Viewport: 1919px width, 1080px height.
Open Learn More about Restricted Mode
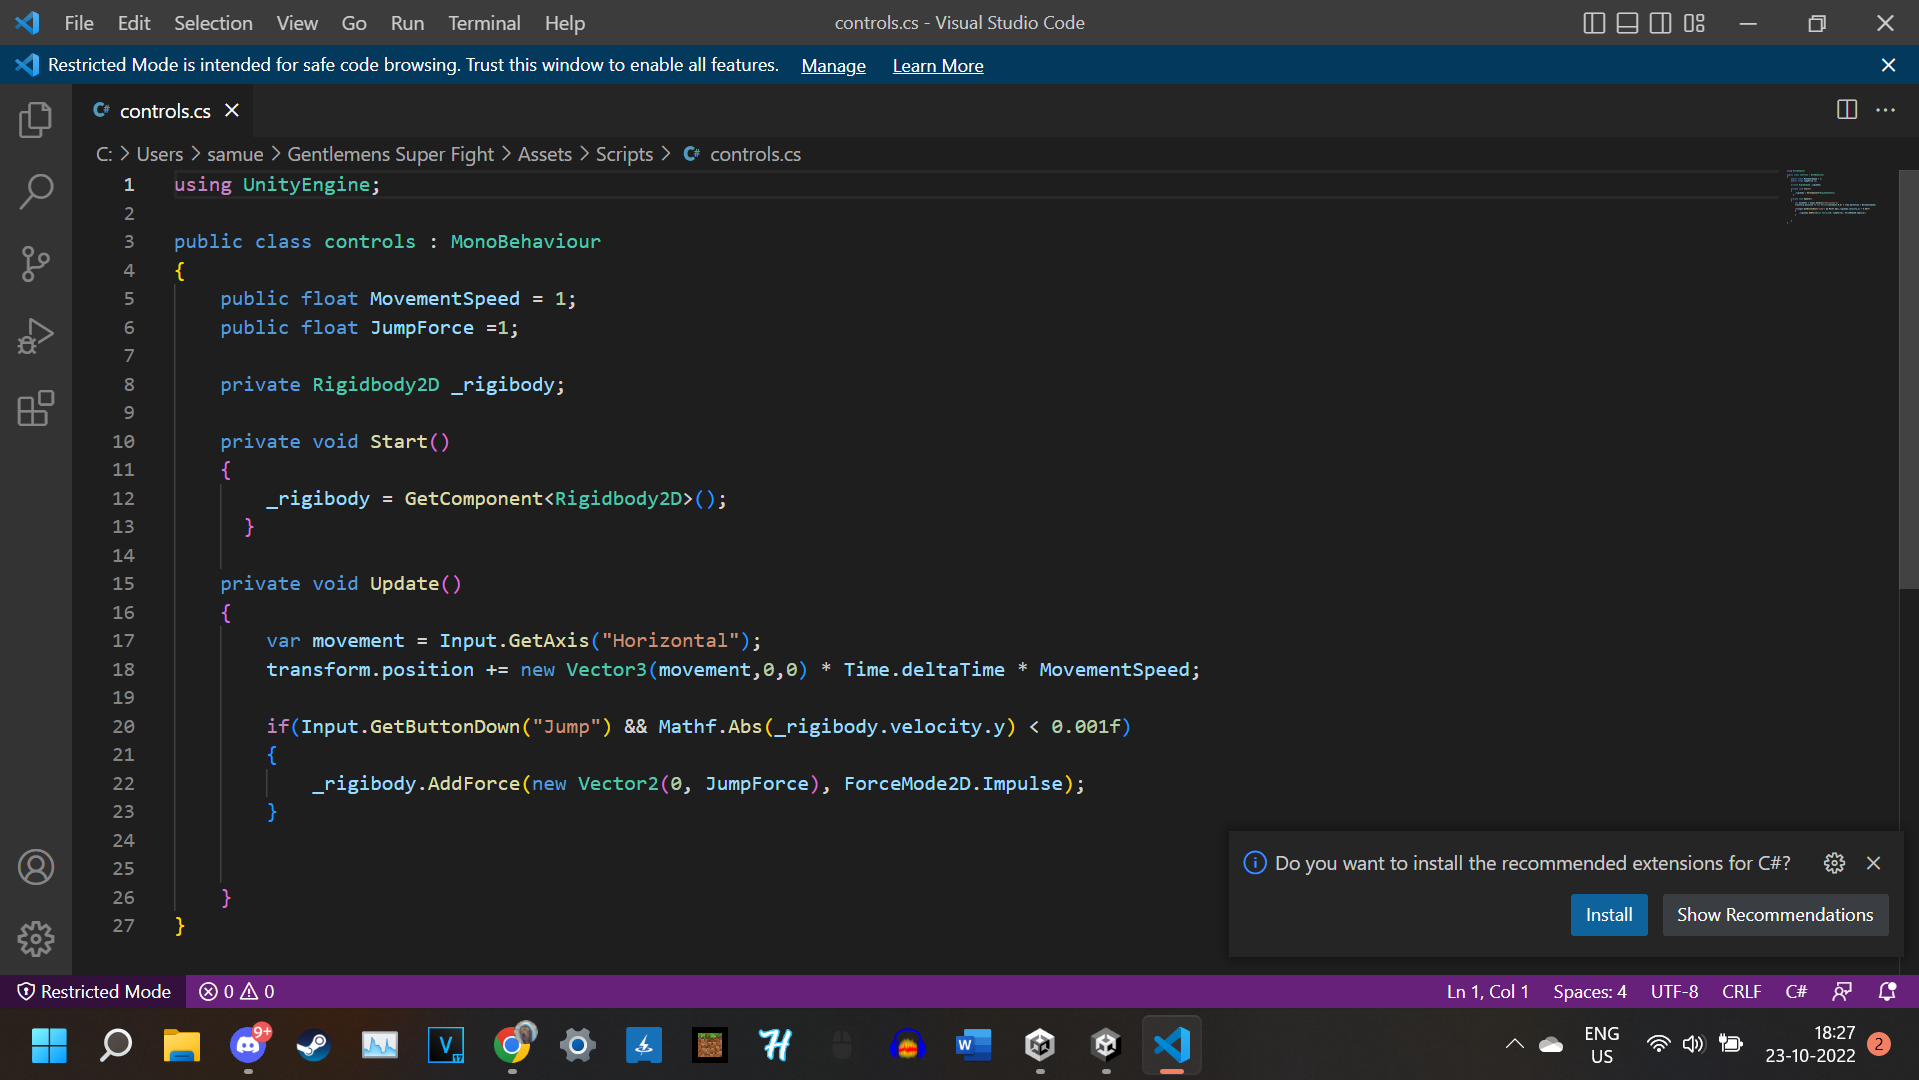(937, 65)
